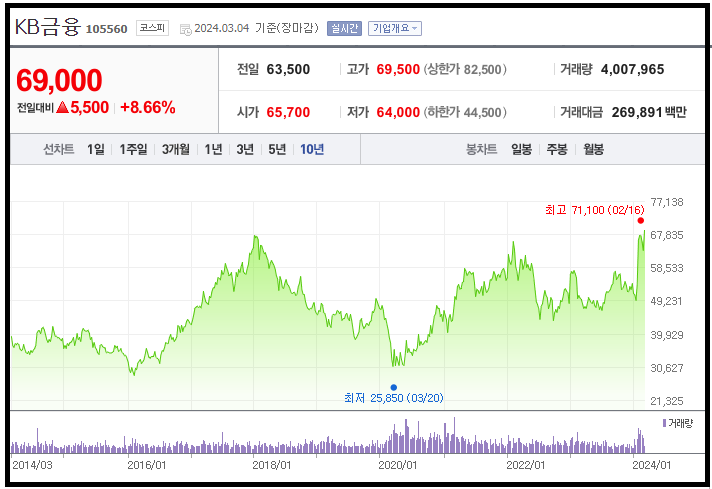Switch the chart to 1년
This screenshot has height=489, width=712.
pos(213,149)
